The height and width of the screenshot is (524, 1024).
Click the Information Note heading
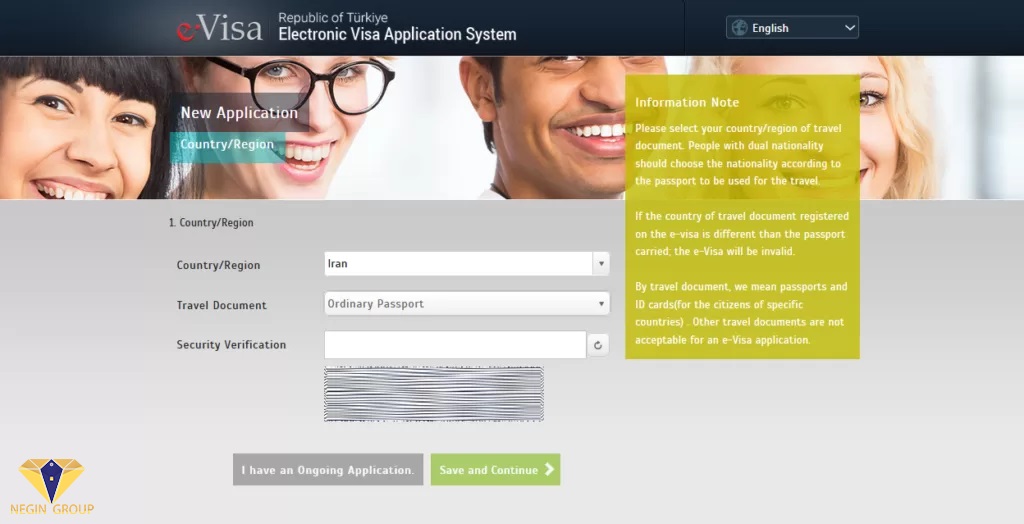[x=687, y=102]
